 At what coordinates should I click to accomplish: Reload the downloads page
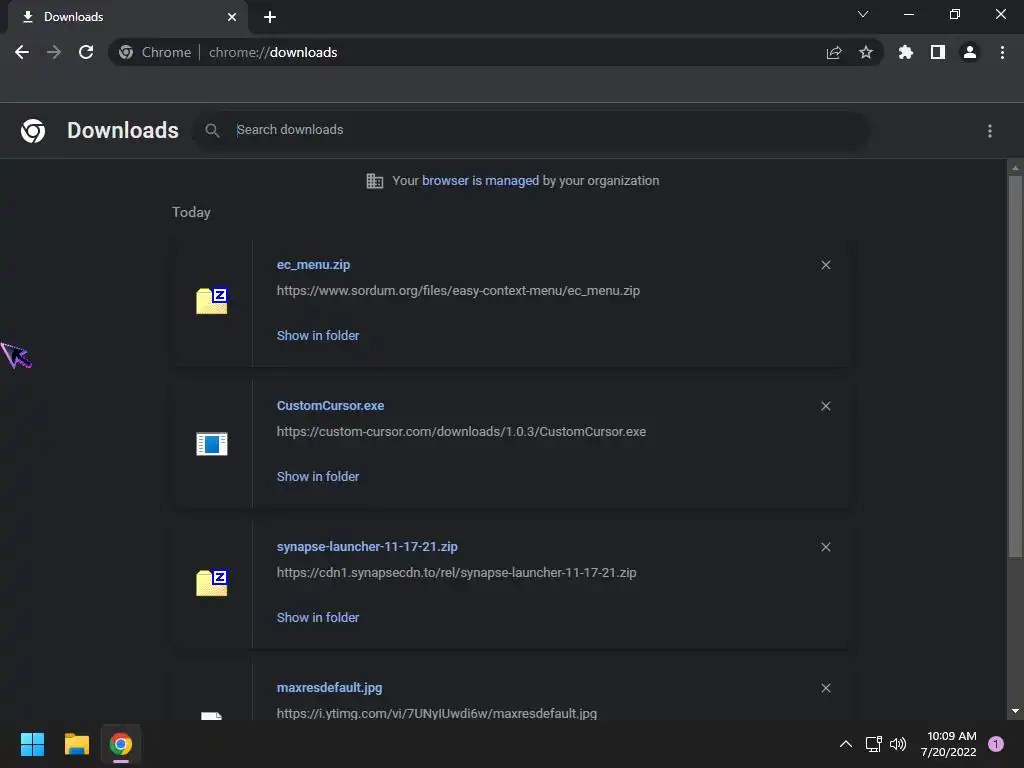[86, 52]
